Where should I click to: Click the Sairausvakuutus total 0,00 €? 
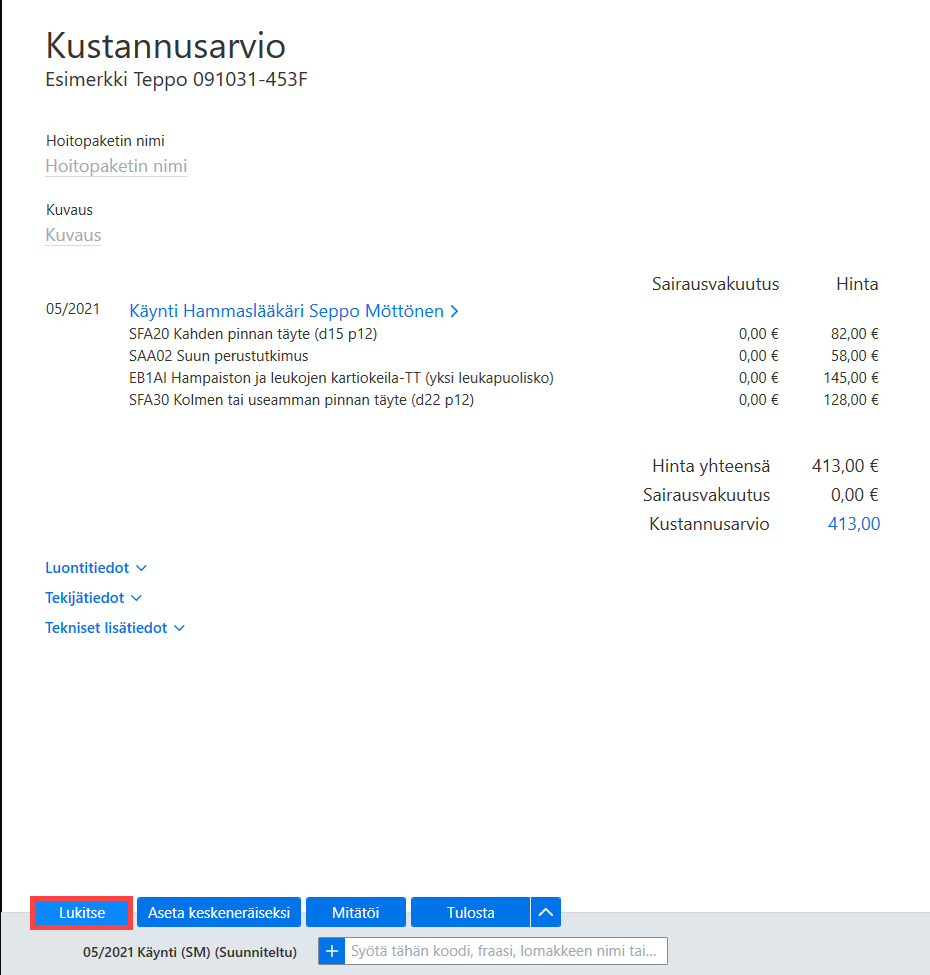coord(854,495)
